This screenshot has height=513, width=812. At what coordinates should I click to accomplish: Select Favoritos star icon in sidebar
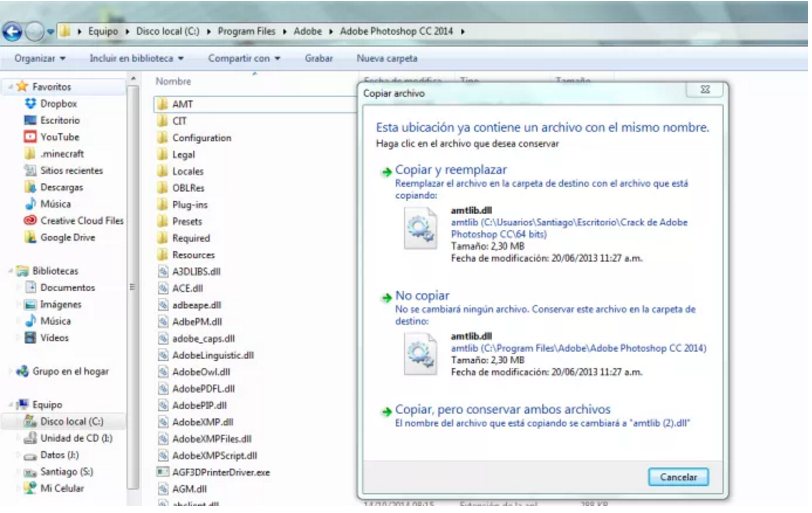tap(22, 86)
